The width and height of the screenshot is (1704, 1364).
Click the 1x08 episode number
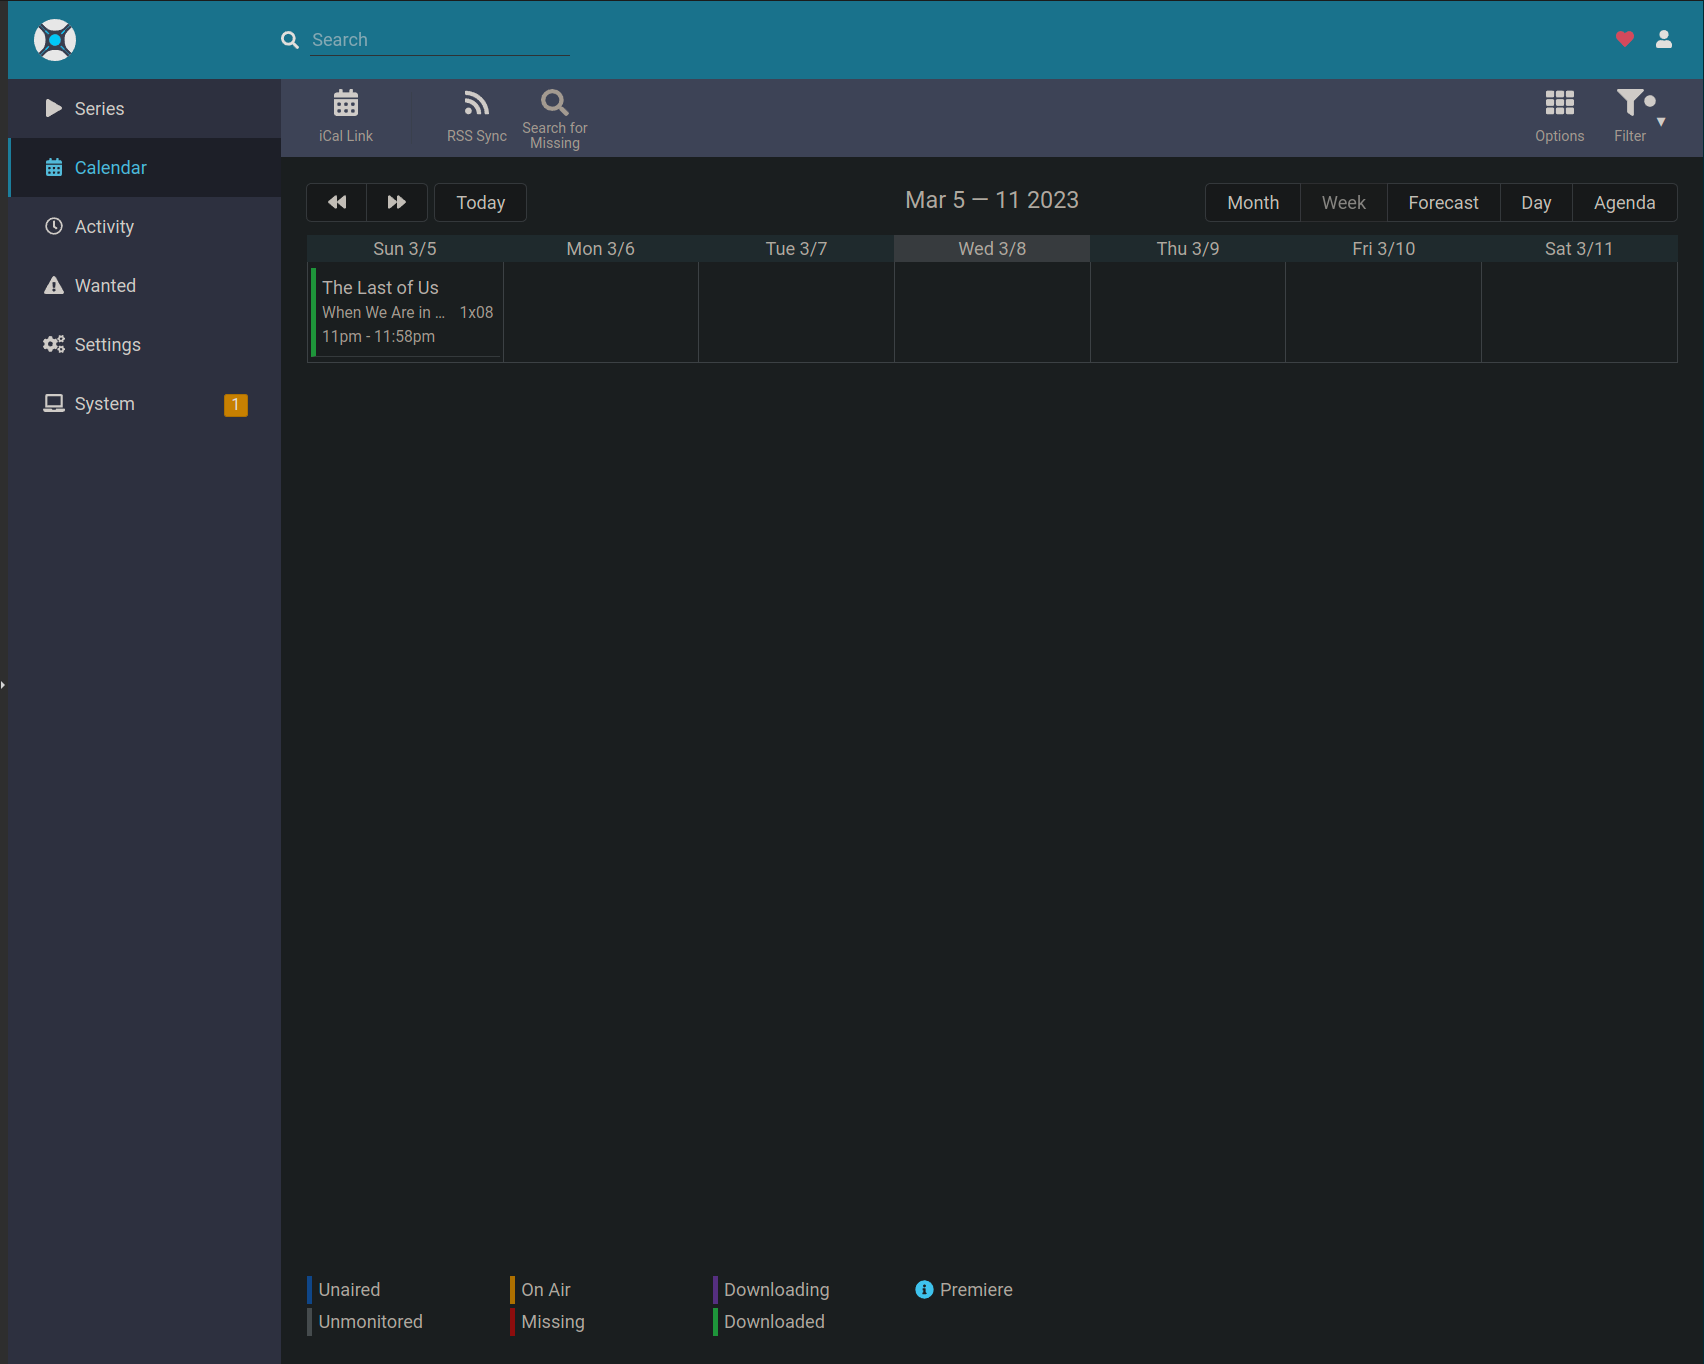[x=476, y=312]
